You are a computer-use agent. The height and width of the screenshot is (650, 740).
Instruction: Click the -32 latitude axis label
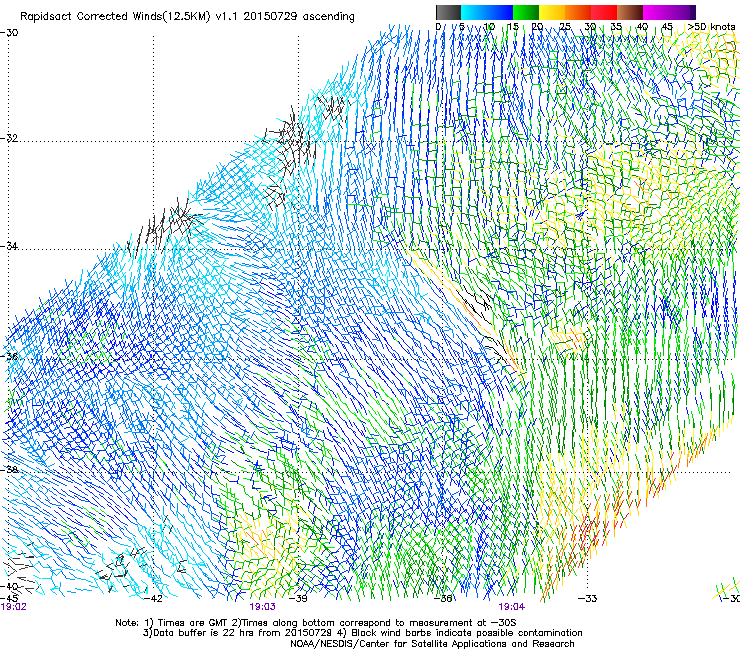9,138
